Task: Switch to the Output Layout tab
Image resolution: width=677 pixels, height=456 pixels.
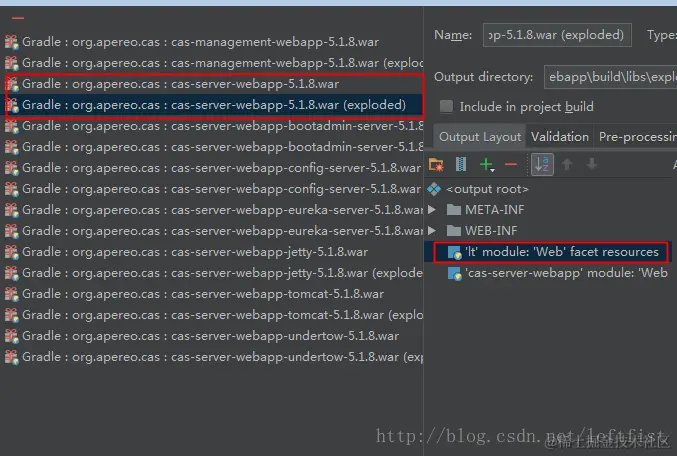Action: (480, 137)
